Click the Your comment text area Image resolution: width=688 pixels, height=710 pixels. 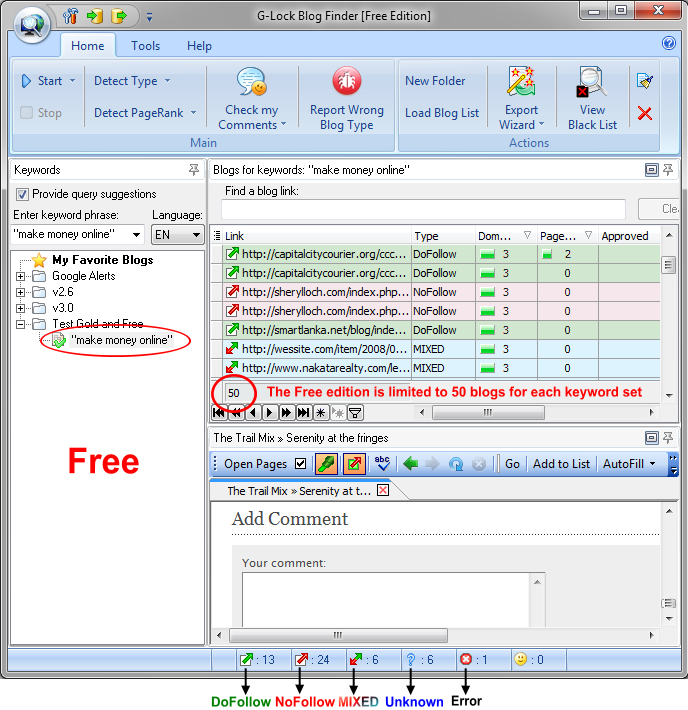(386, 600)
